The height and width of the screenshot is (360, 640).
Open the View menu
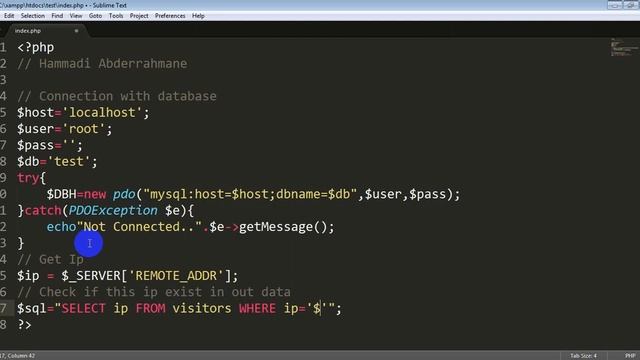tap(76, 16)
